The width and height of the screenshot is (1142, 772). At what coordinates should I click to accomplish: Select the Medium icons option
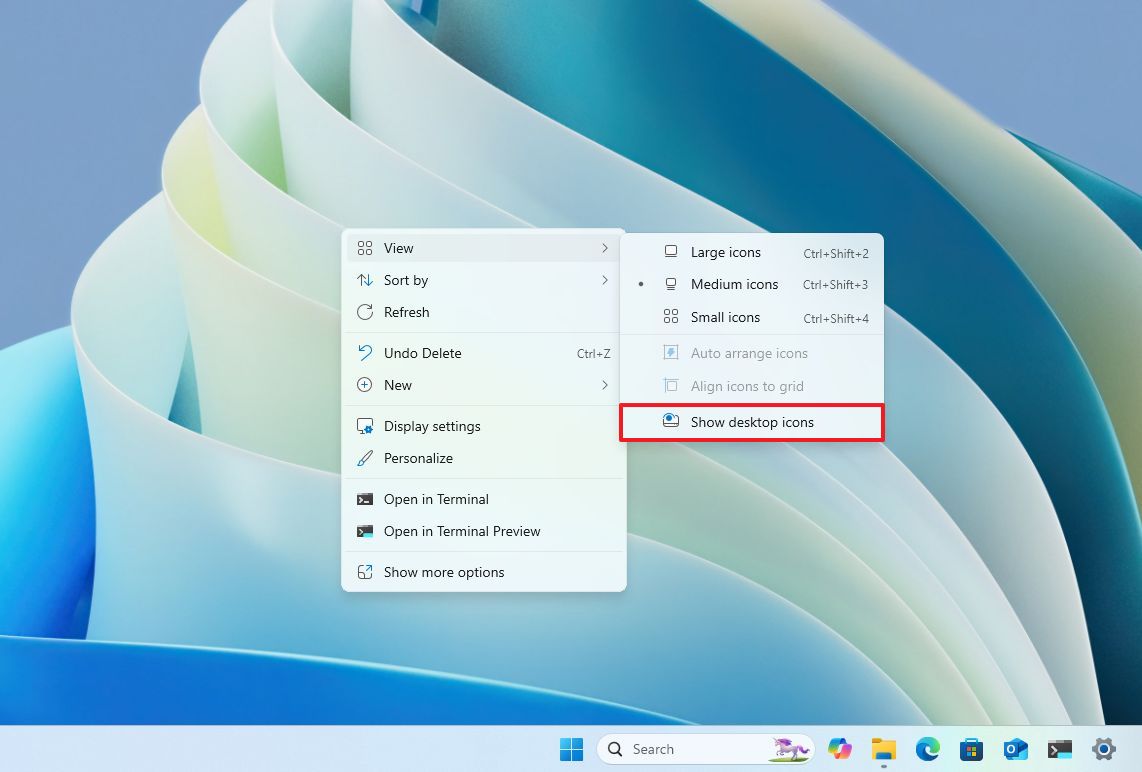[x=752, y=284]
